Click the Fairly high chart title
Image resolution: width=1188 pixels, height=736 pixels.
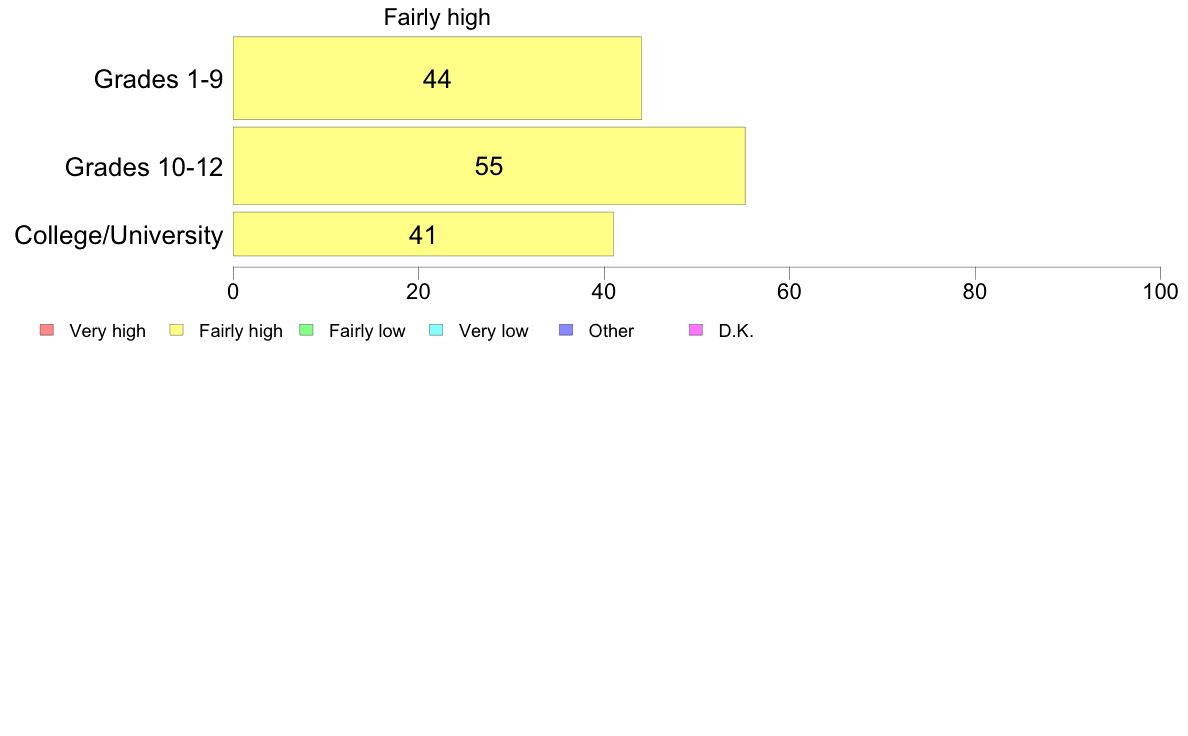(437, 17)
